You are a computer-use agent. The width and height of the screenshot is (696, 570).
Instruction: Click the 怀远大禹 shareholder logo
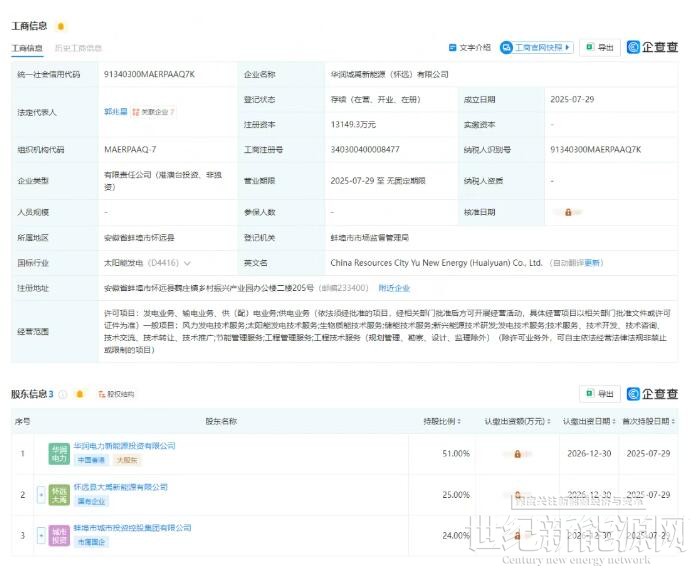click(x=59, y=495)
